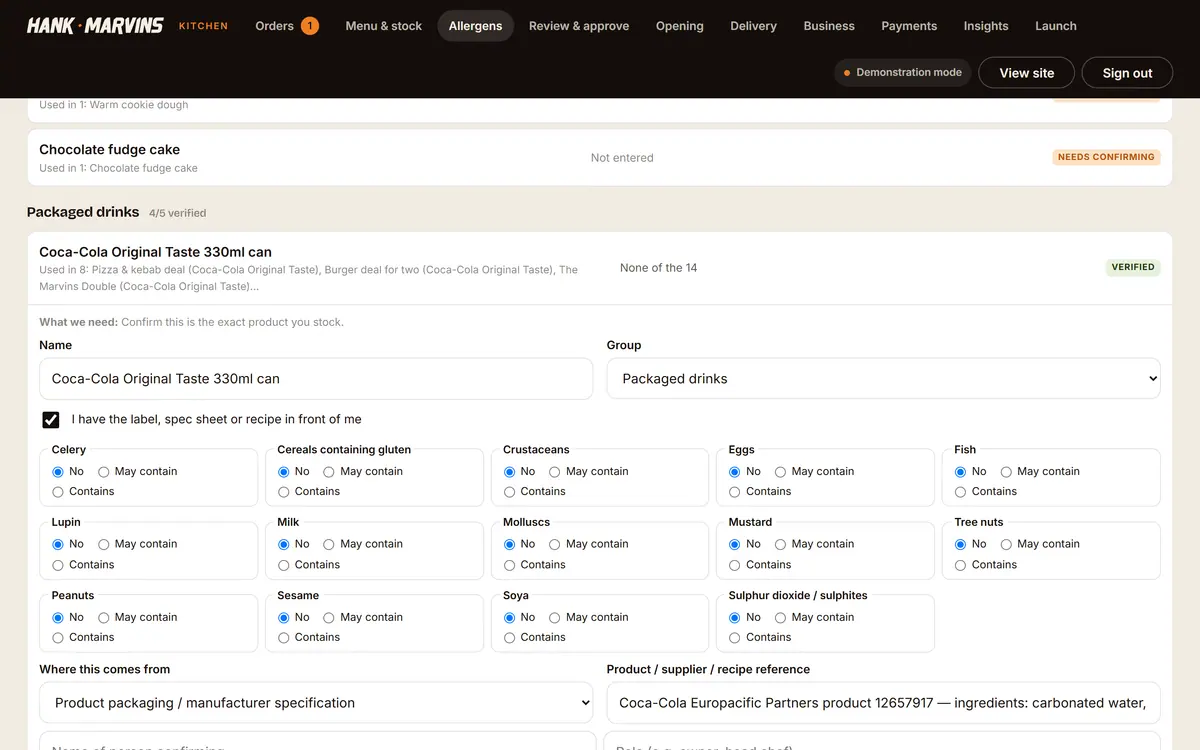Switch to the Allergens tab
1200x750 pixels.
tap(476, 26)
